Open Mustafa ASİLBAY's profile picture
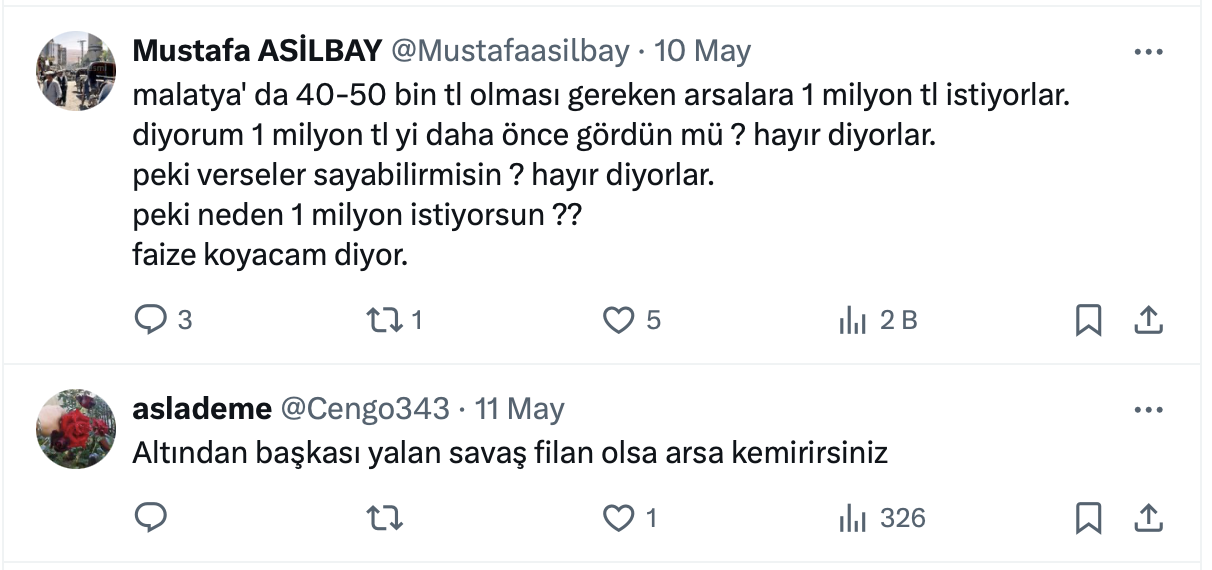Image resolution: width=1212 pixels, height=570 pixels. 76,70
